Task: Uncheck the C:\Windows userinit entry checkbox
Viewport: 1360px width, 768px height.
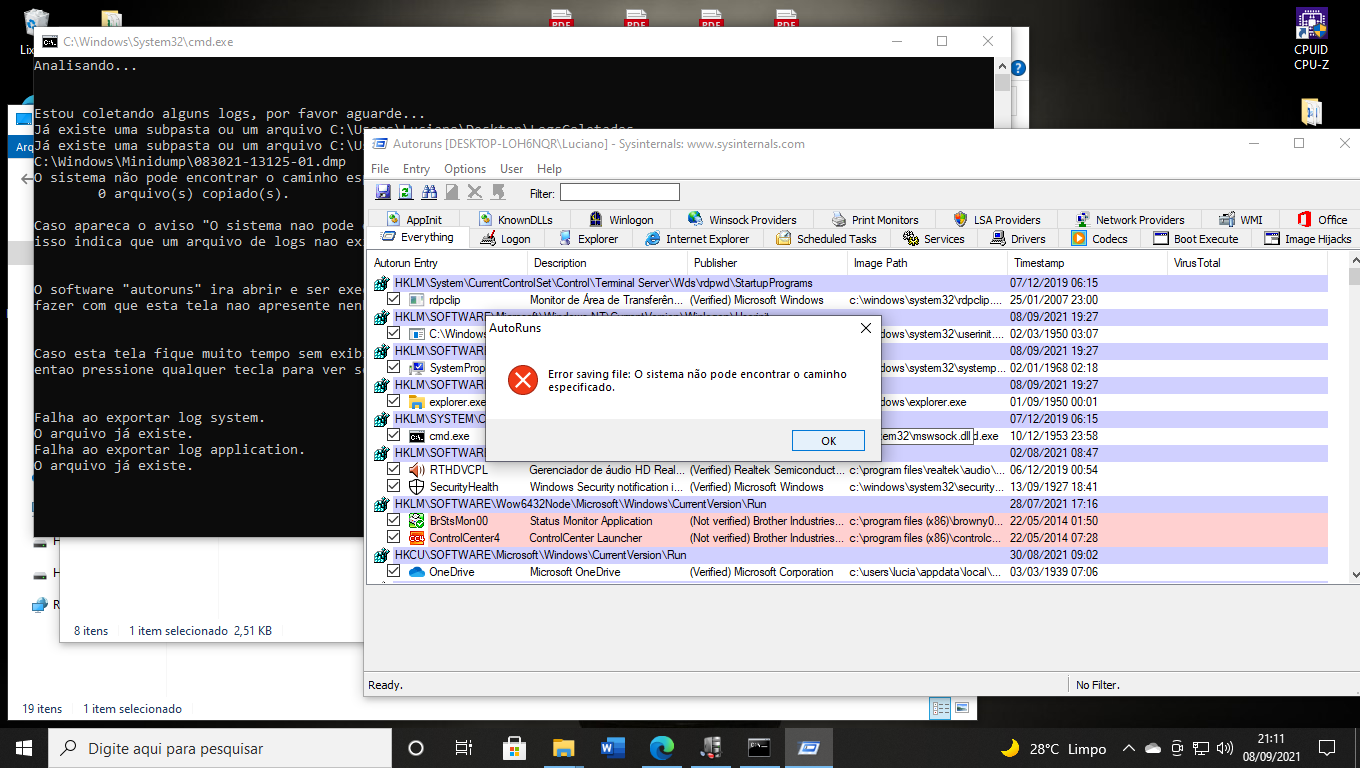Action: click(x=394, y=334)
